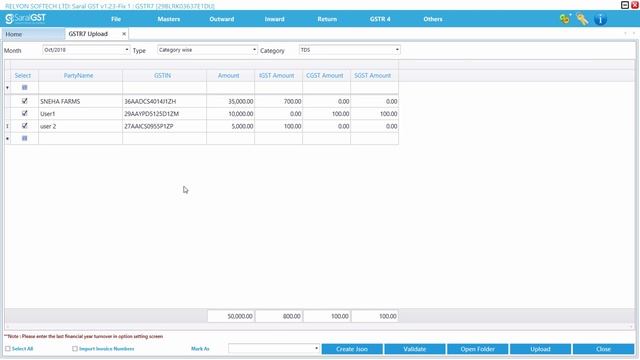Uncheck the User1 row checkbox
This screenshot has height=360, width=640.
[x=24, y=113]
